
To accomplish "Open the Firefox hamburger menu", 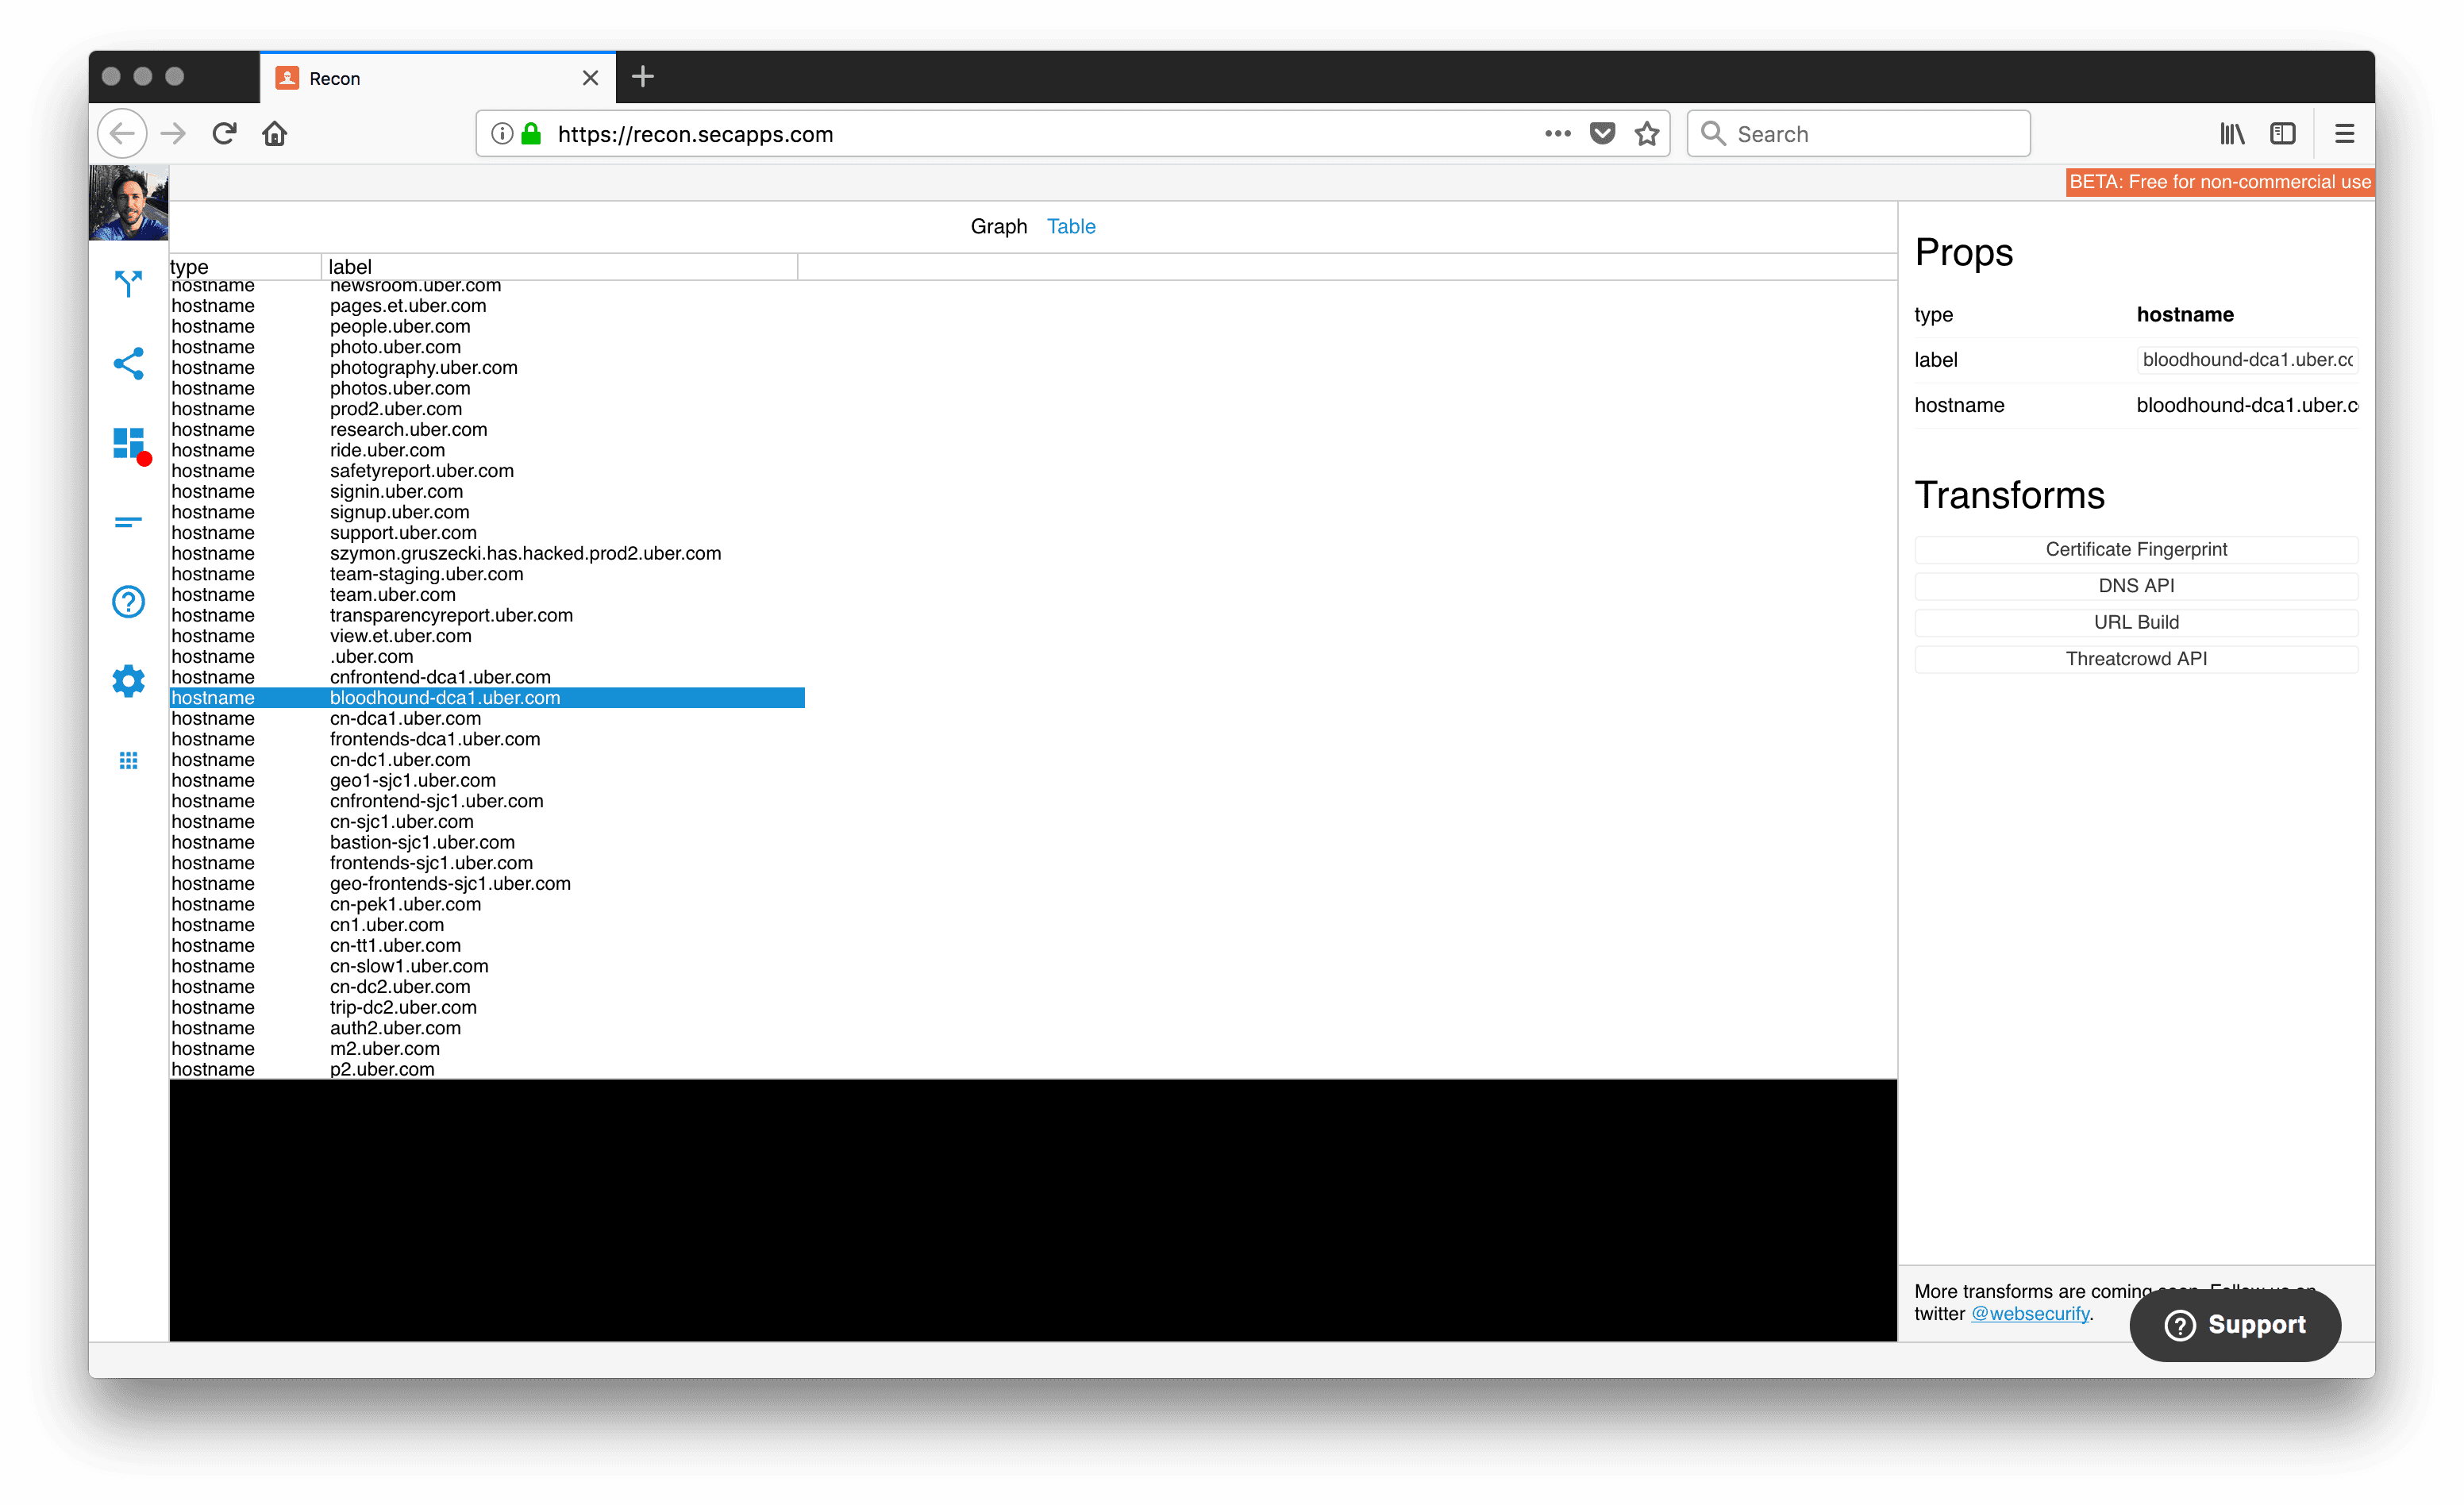I will [2344, 134].
